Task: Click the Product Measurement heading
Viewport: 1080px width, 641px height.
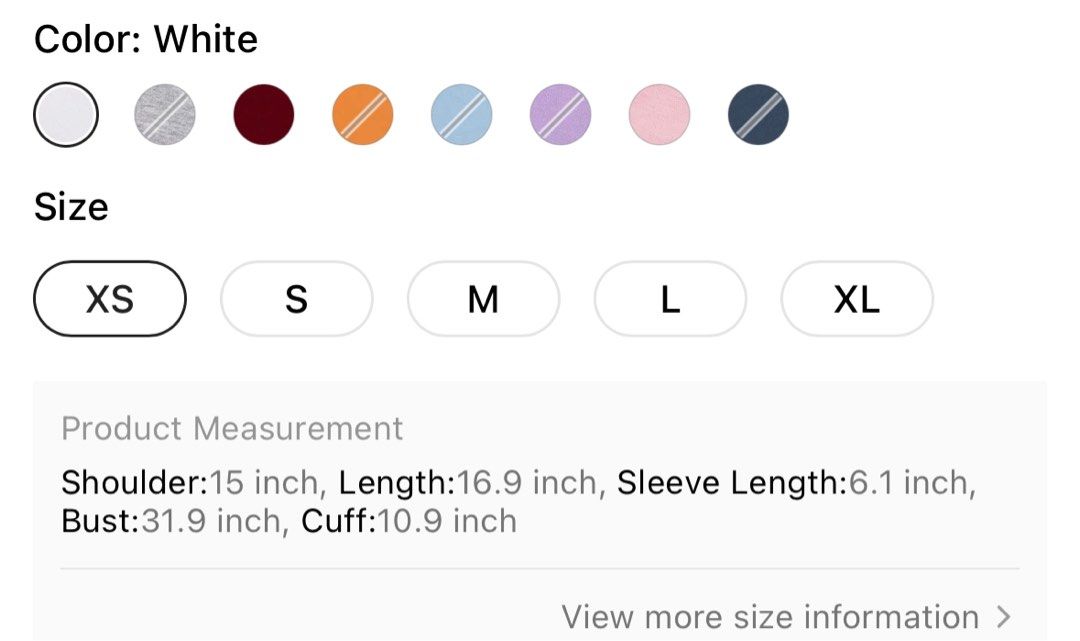Action: (x=232, y=429)
